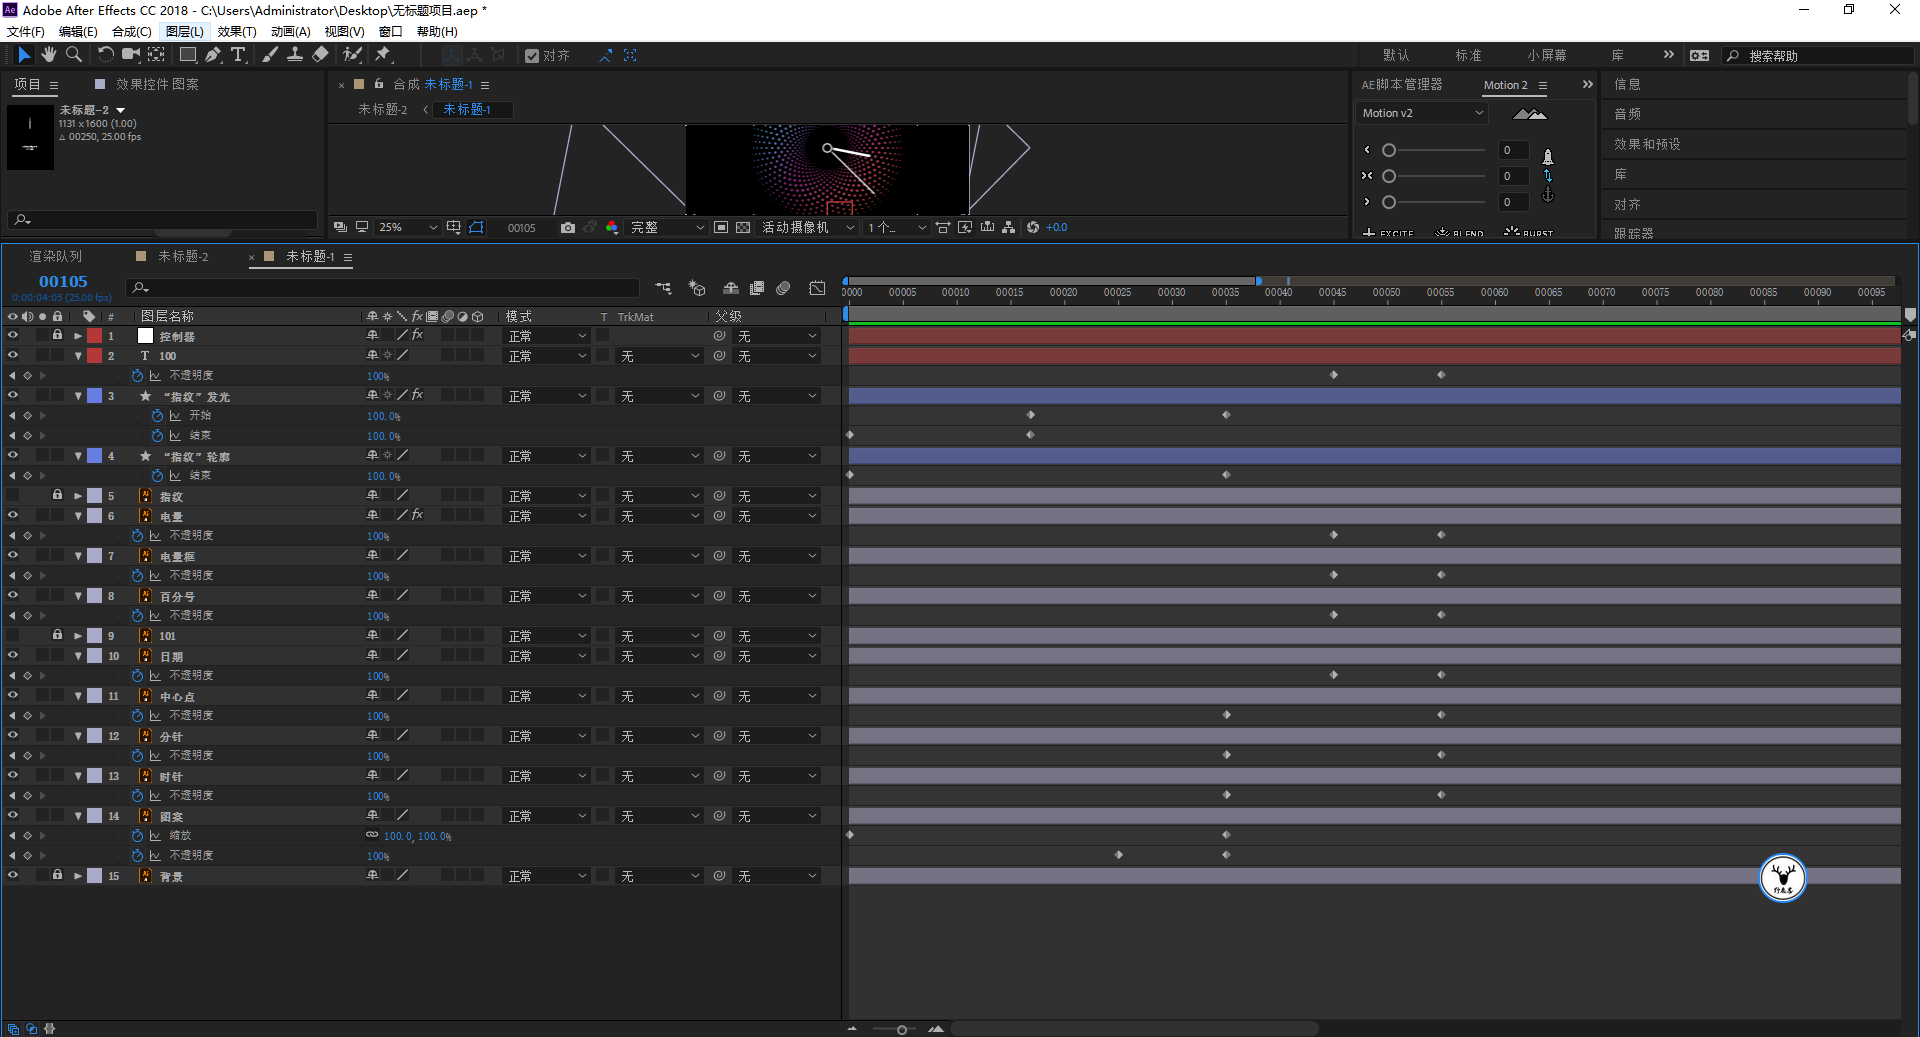Image resolution: width=1920 pixels, height=1037 pixels.
Task: Unlock the 指纹 layer 5
Action: (57, 496)
